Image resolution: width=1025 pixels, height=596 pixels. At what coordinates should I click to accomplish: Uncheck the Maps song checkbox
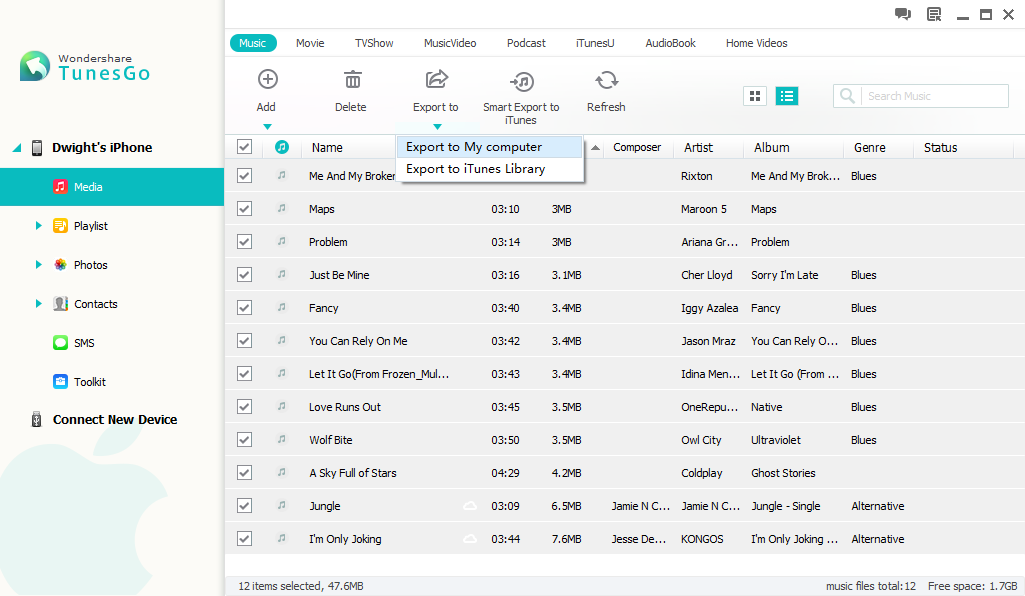click(x=244, y=209)
